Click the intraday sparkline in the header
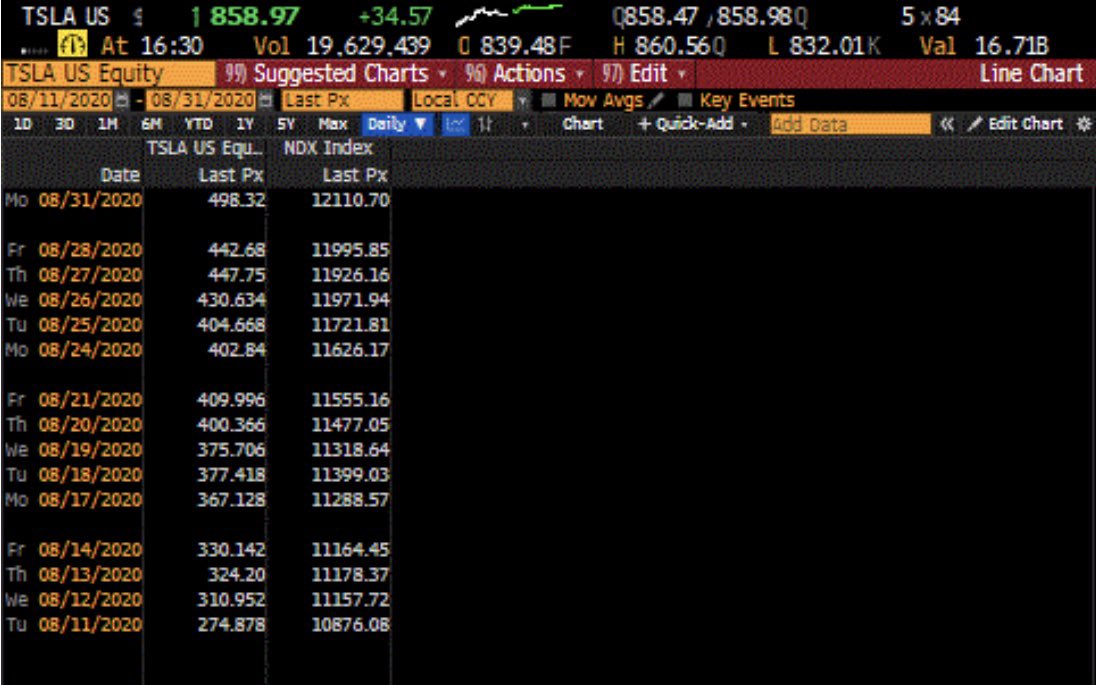The width and height of the screenshot is (1096, 685). coord(508,14)
